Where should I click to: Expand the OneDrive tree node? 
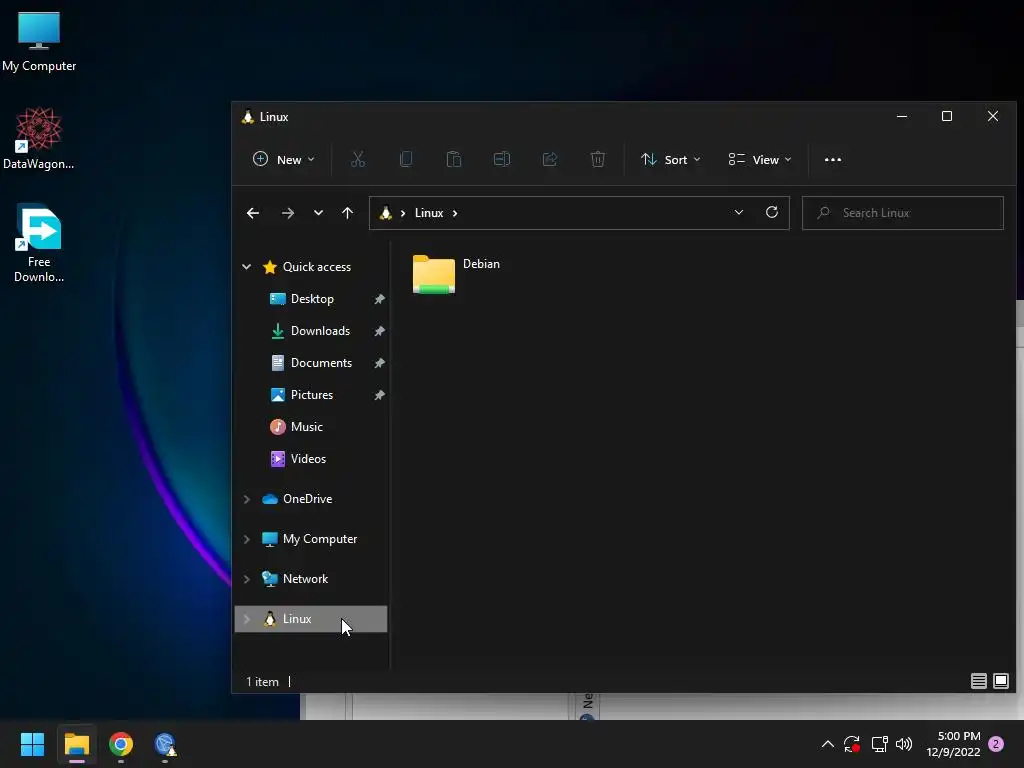247,499
